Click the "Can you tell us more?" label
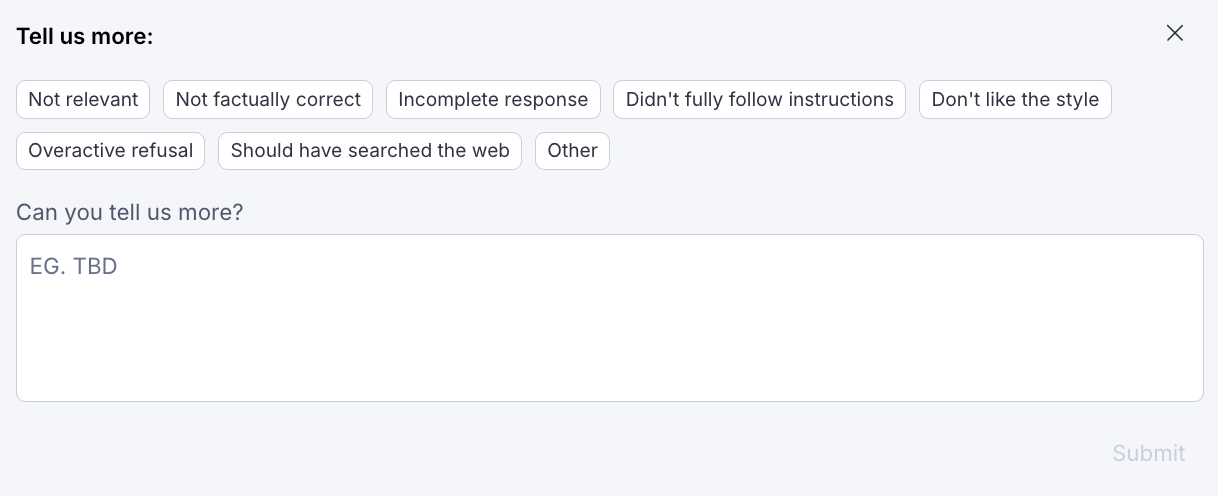 (x=130, y=213)
